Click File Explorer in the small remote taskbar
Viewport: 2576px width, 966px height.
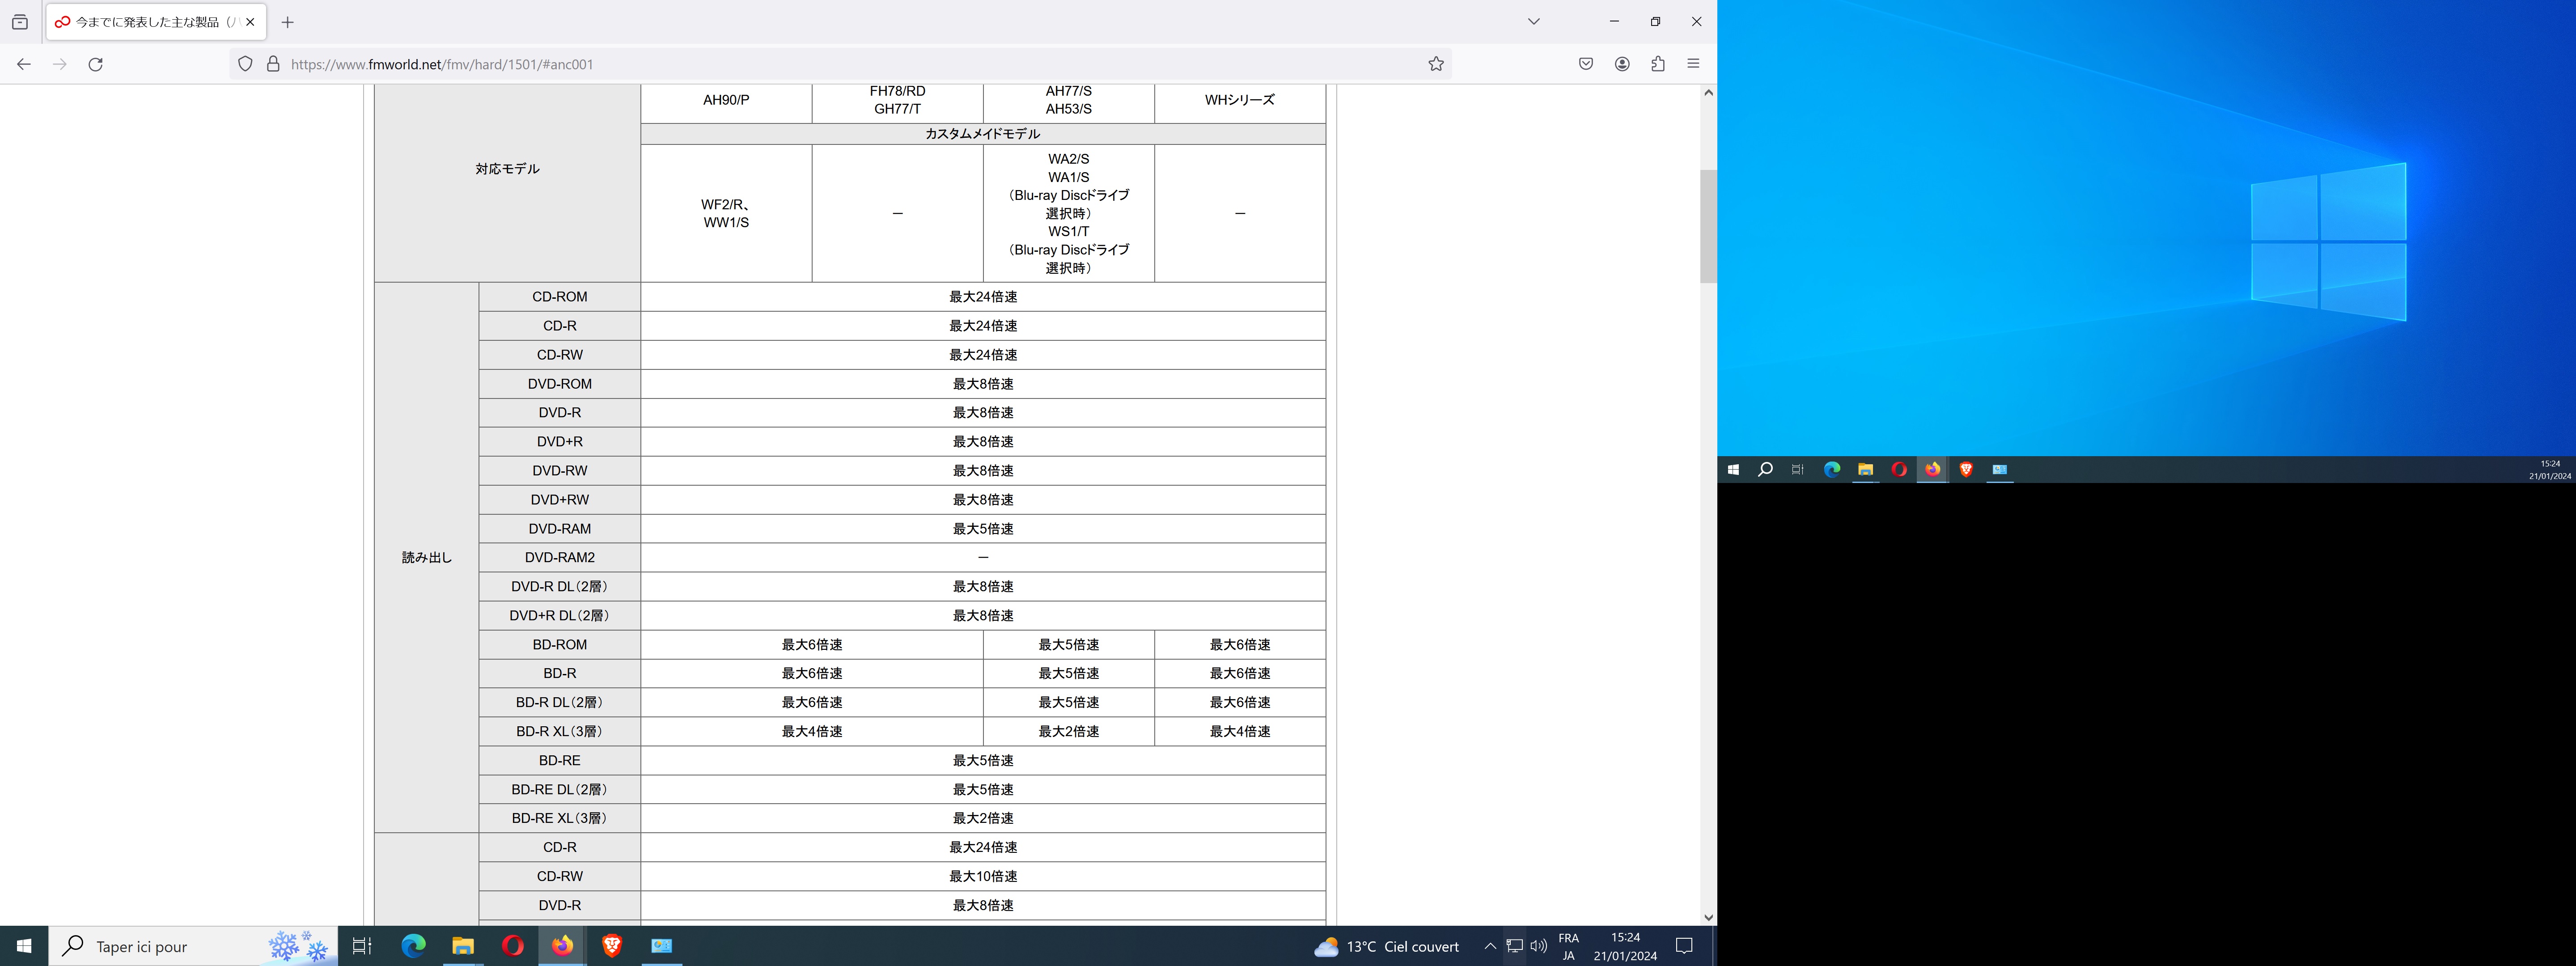tap(1865, 469)
